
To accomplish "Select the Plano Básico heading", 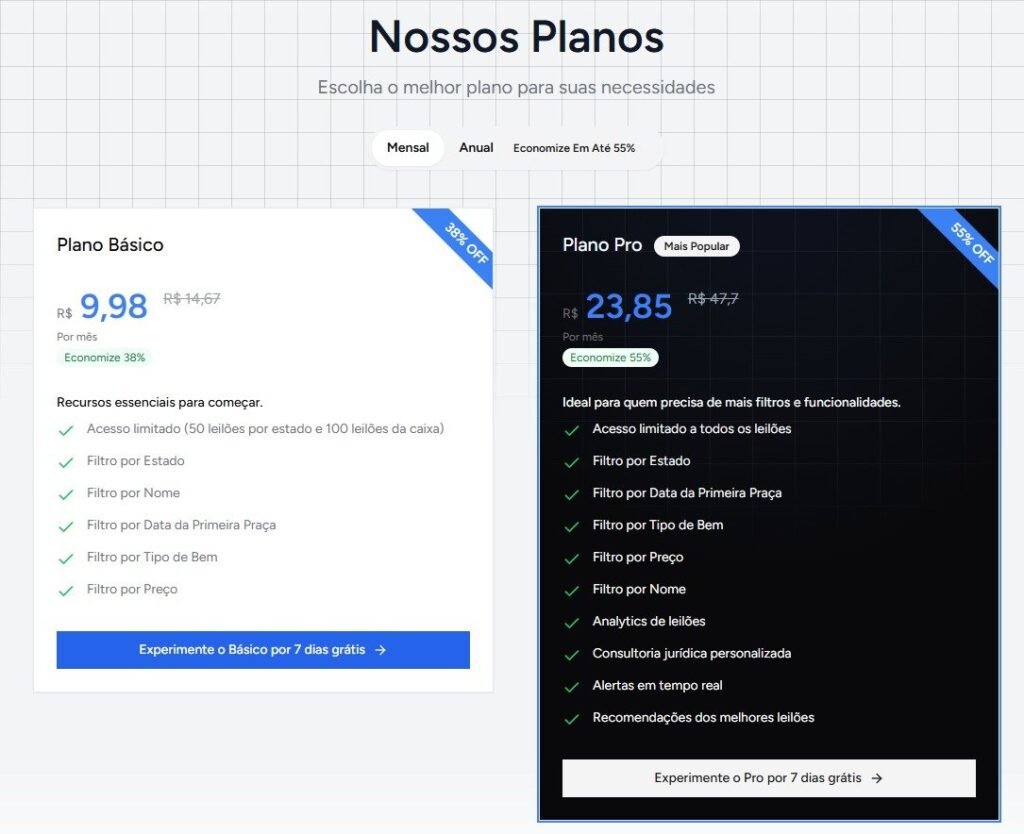I will [x=110, y=245].
